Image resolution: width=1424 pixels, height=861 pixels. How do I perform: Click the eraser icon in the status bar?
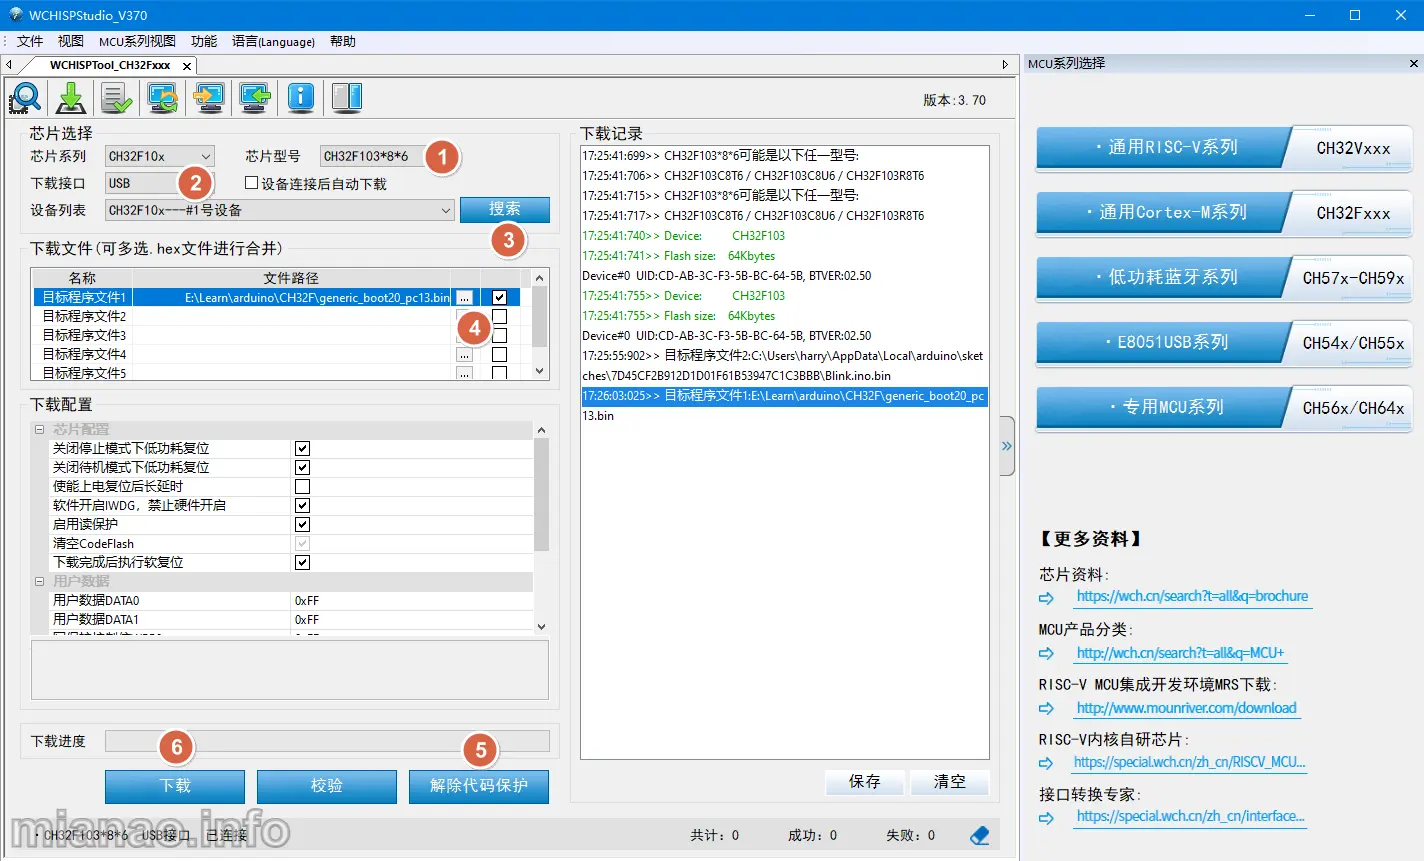[979, 835]
